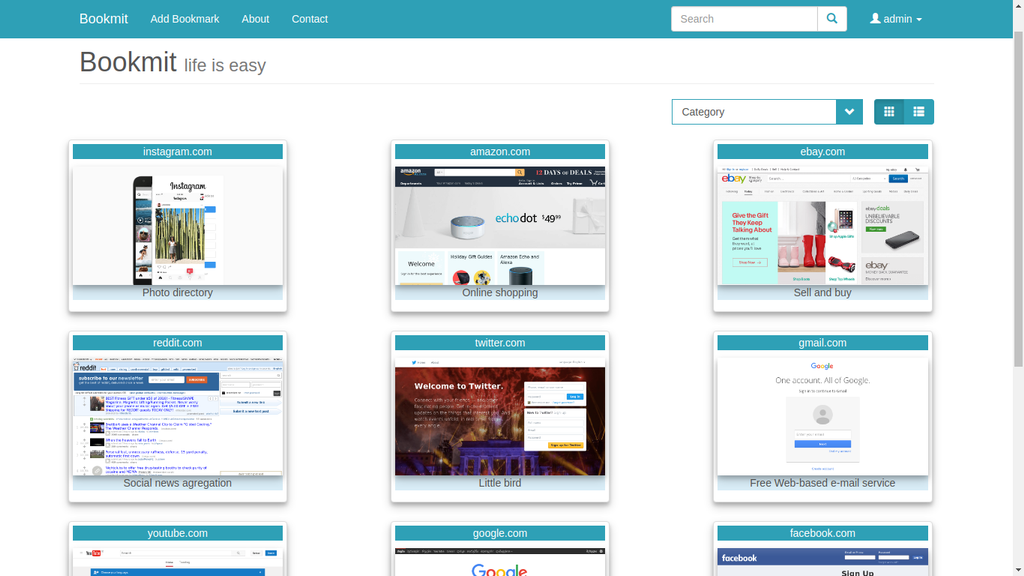Click the 'Online shopping' description

point(500,293)
